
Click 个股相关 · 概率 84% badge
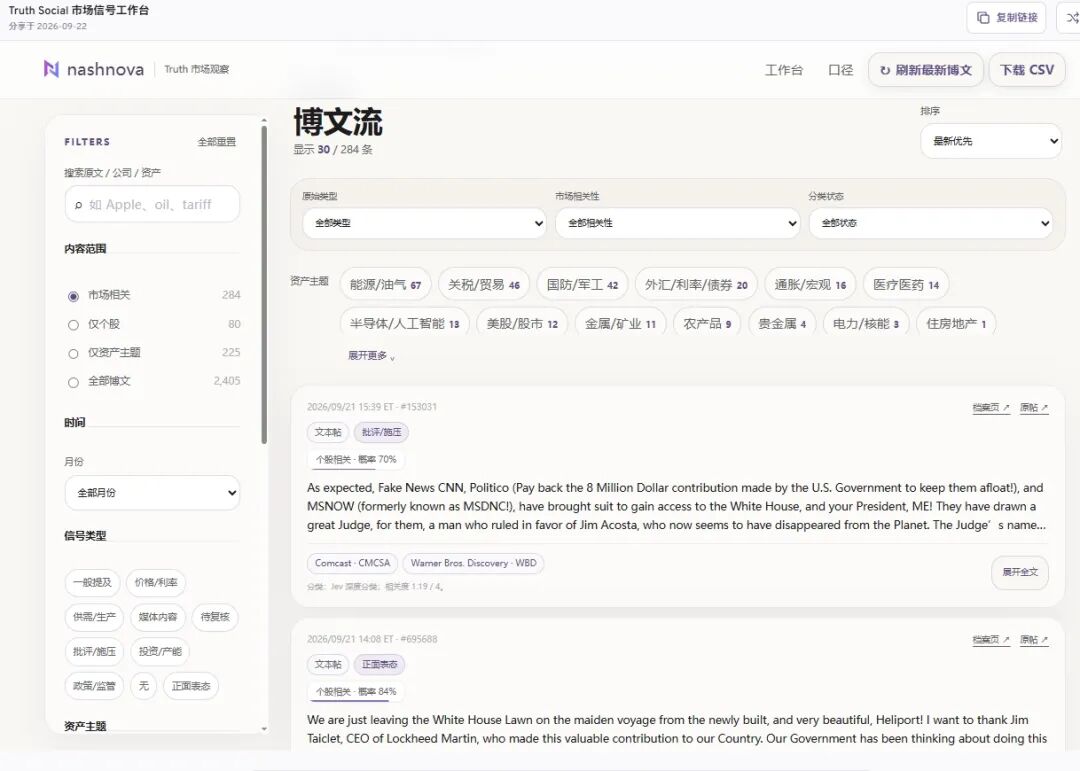click(356, 692)
